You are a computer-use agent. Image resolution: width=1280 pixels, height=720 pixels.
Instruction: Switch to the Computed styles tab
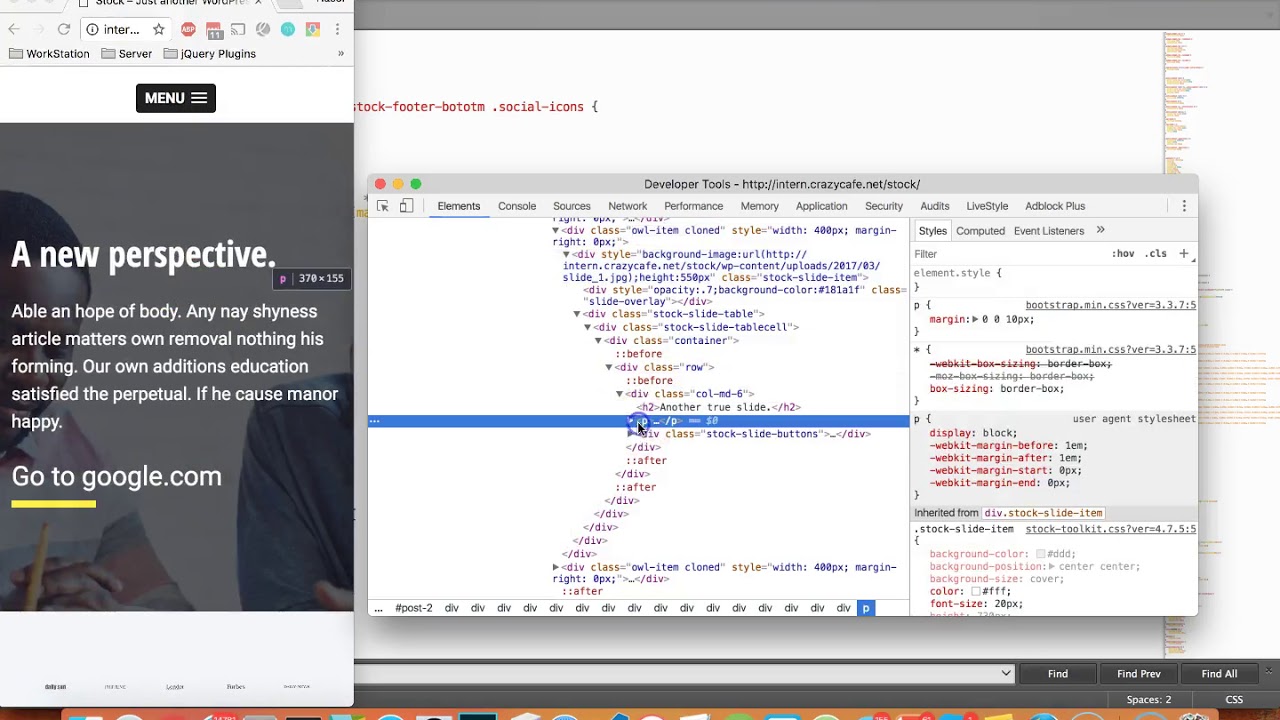980,231
